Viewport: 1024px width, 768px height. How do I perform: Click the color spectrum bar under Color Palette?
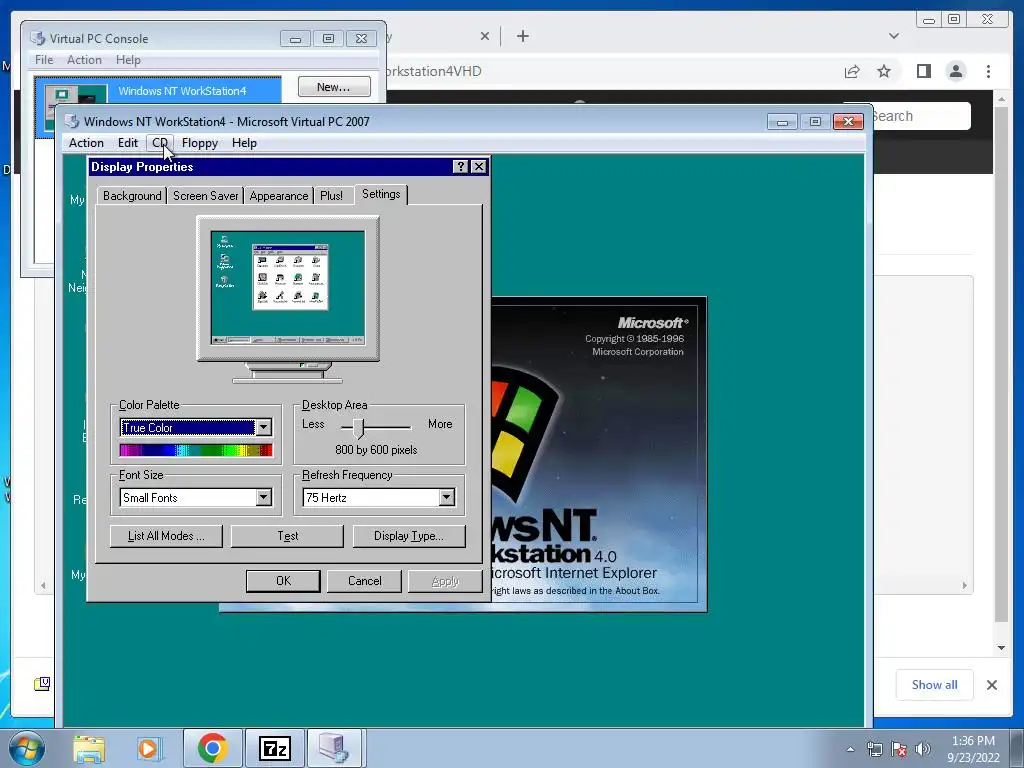tap(196, 450)
